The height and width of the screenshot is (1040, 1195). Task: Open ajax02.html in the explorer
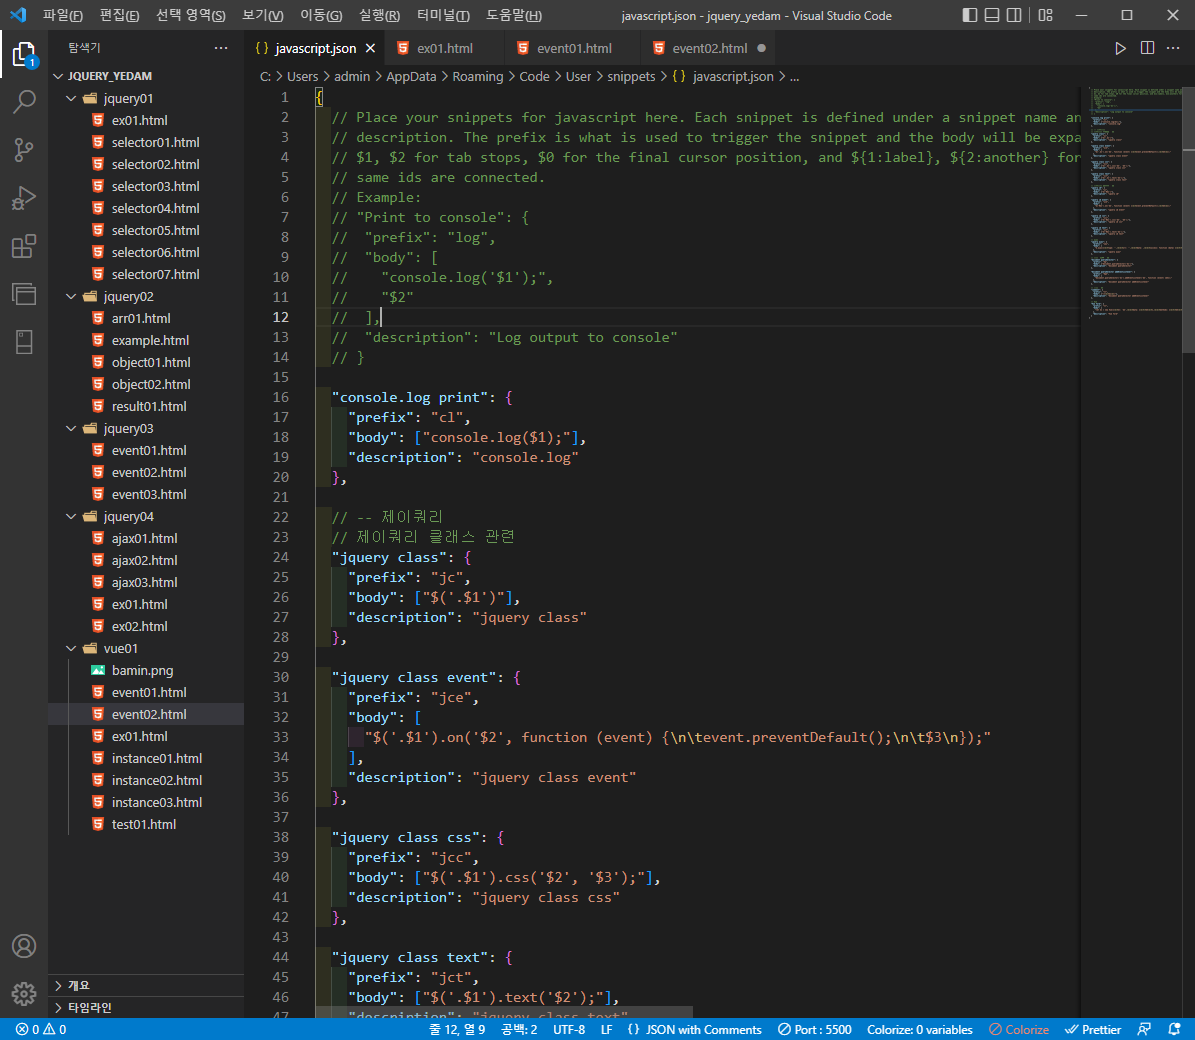(x=144, y=560)
